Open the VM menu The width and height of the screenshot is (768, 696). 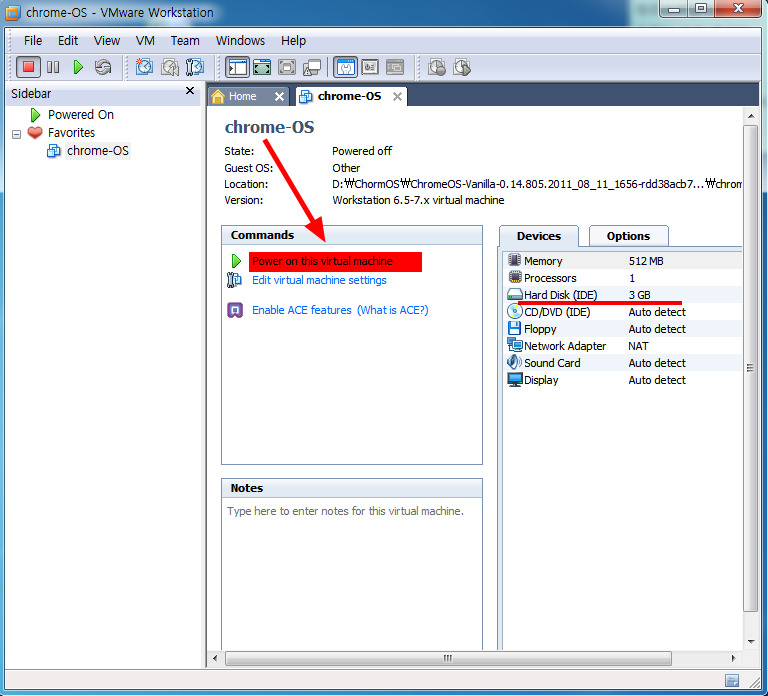pyautogui.click(x=145, y=41)
